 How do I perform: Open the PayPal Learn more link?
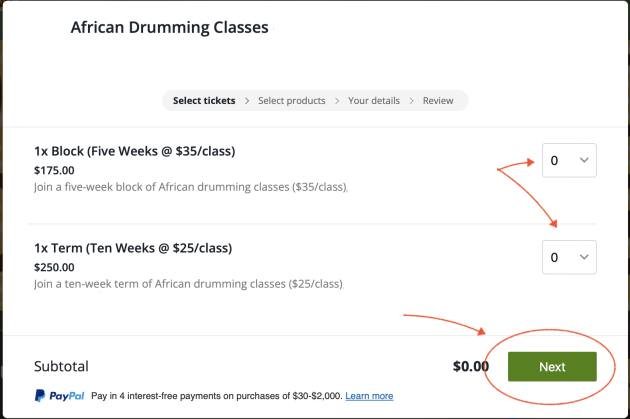tap(369, 396)
